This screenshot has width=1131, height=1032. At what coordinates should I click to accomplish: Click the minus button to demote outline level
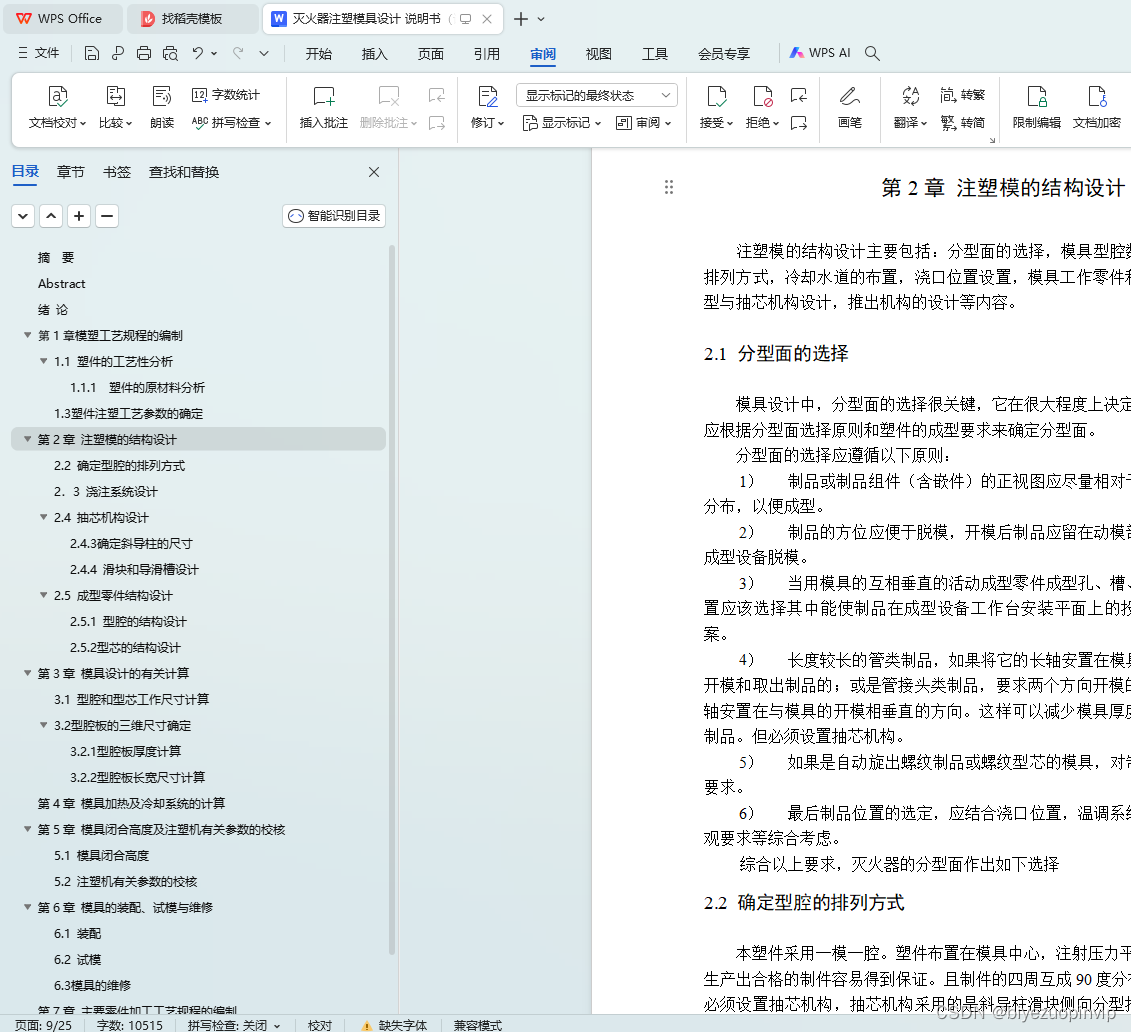pos(107,216)
